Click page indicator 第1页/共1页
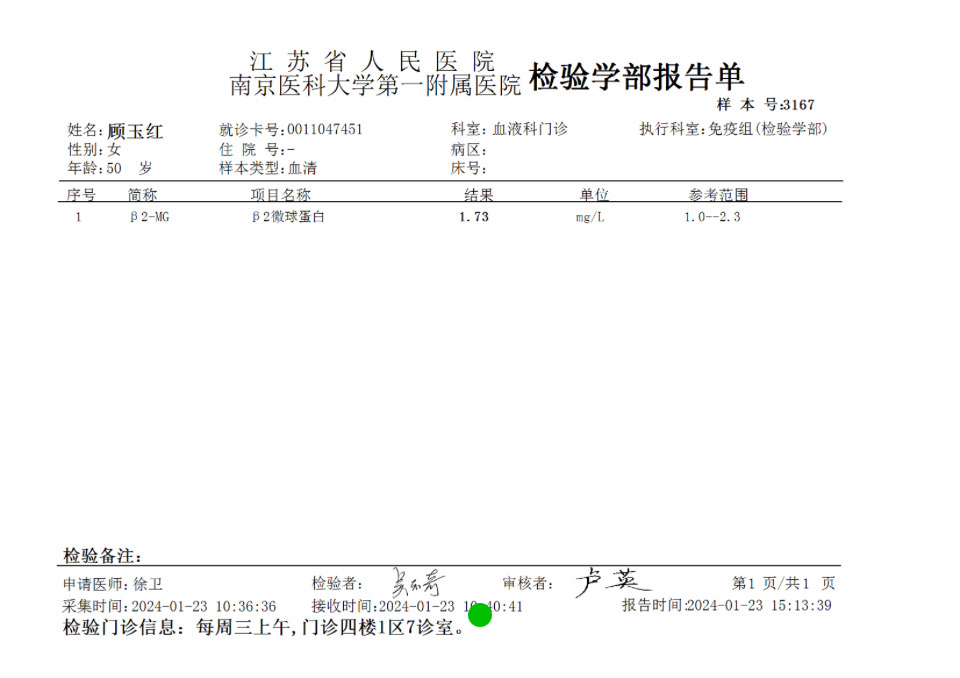The height and width of the screenshot is (678, 960). 784,583
